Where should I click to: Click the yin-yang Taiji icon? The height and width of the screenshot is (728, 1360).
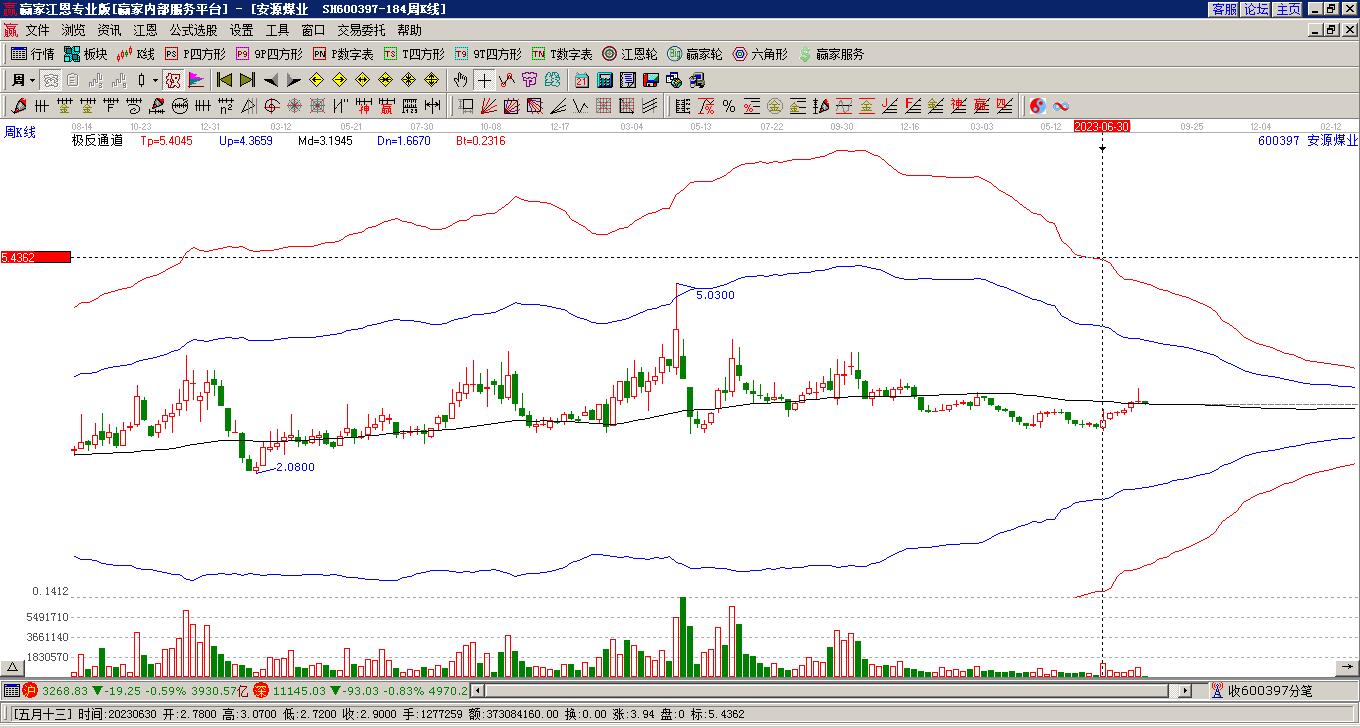tap(1038, 106)
